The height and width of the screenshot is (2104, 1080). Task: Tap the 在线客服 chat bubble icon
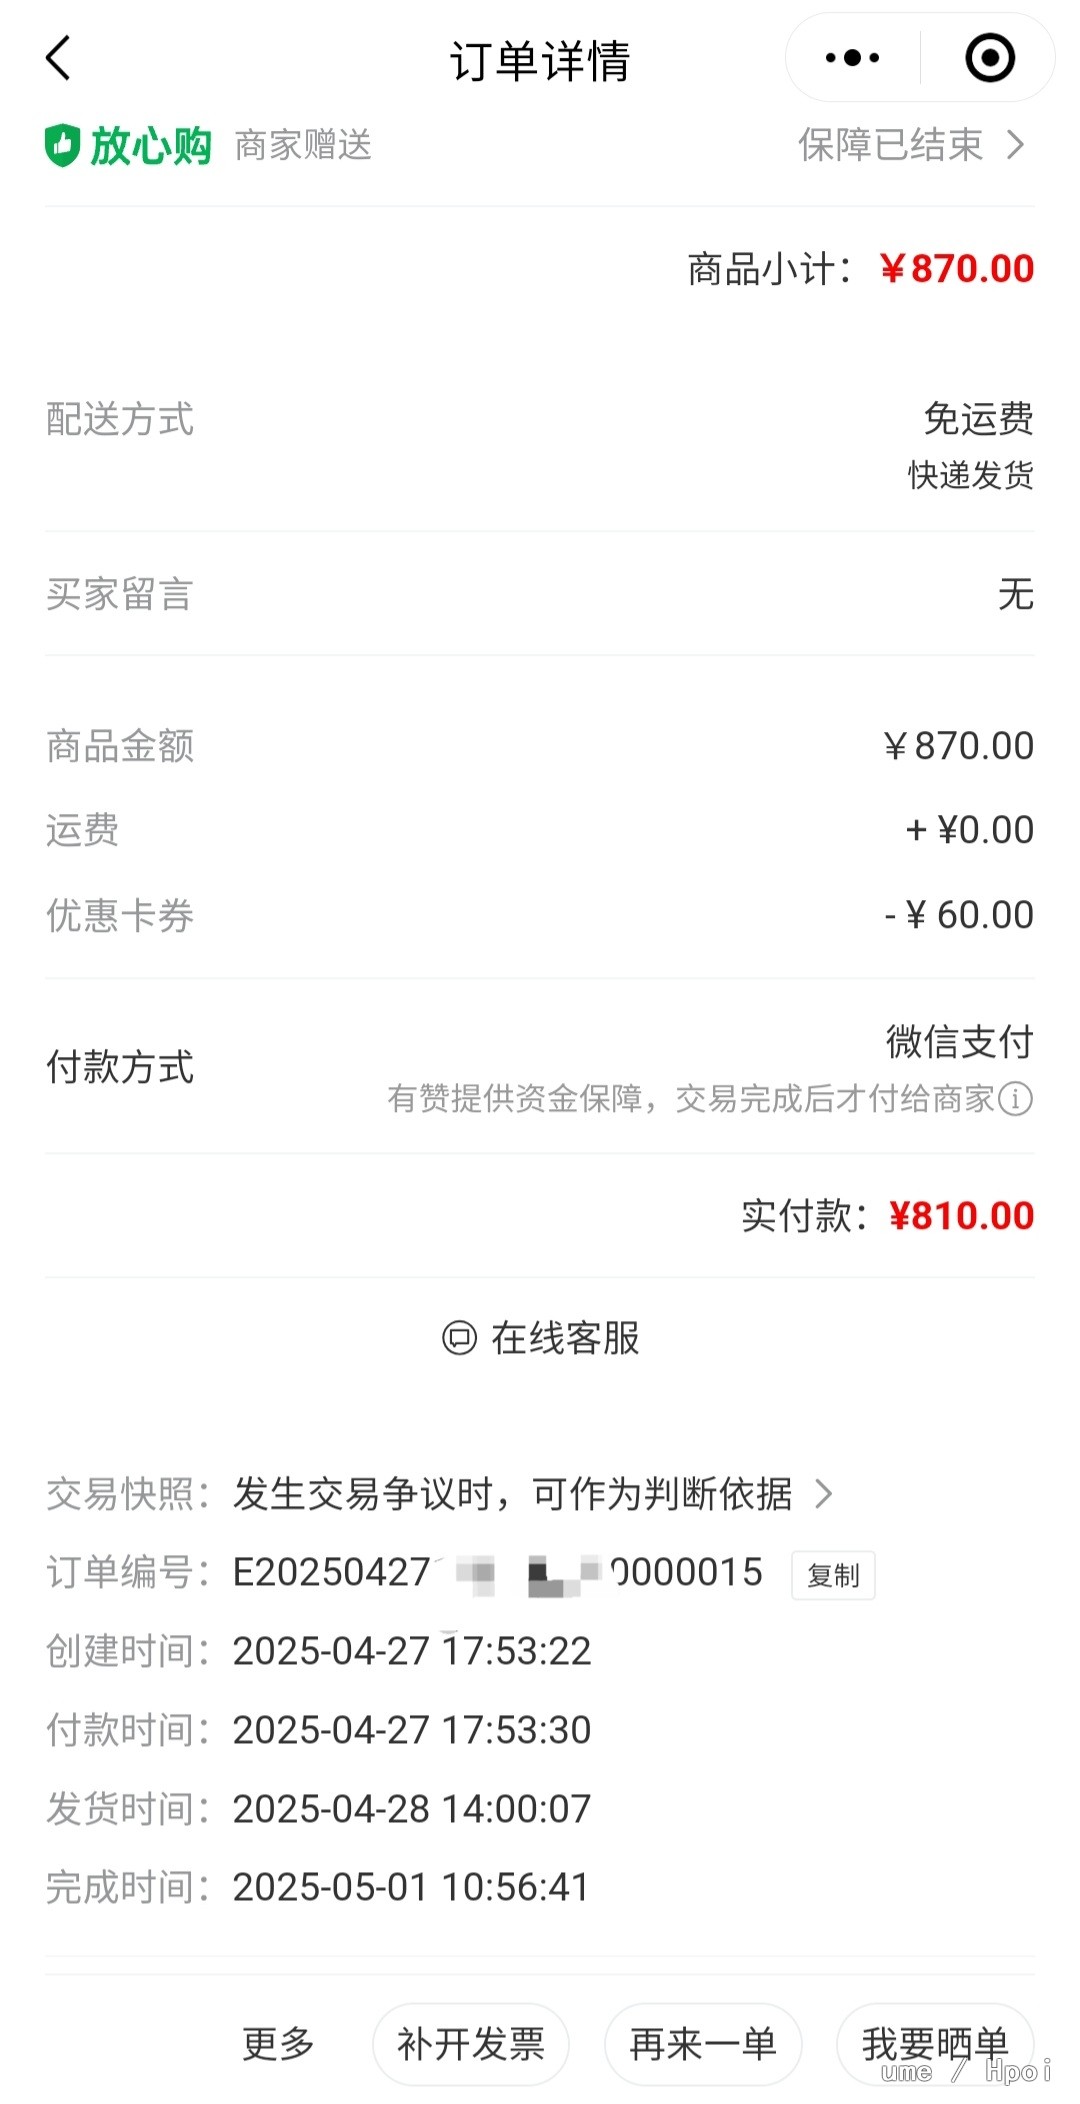pos(459,1338)
